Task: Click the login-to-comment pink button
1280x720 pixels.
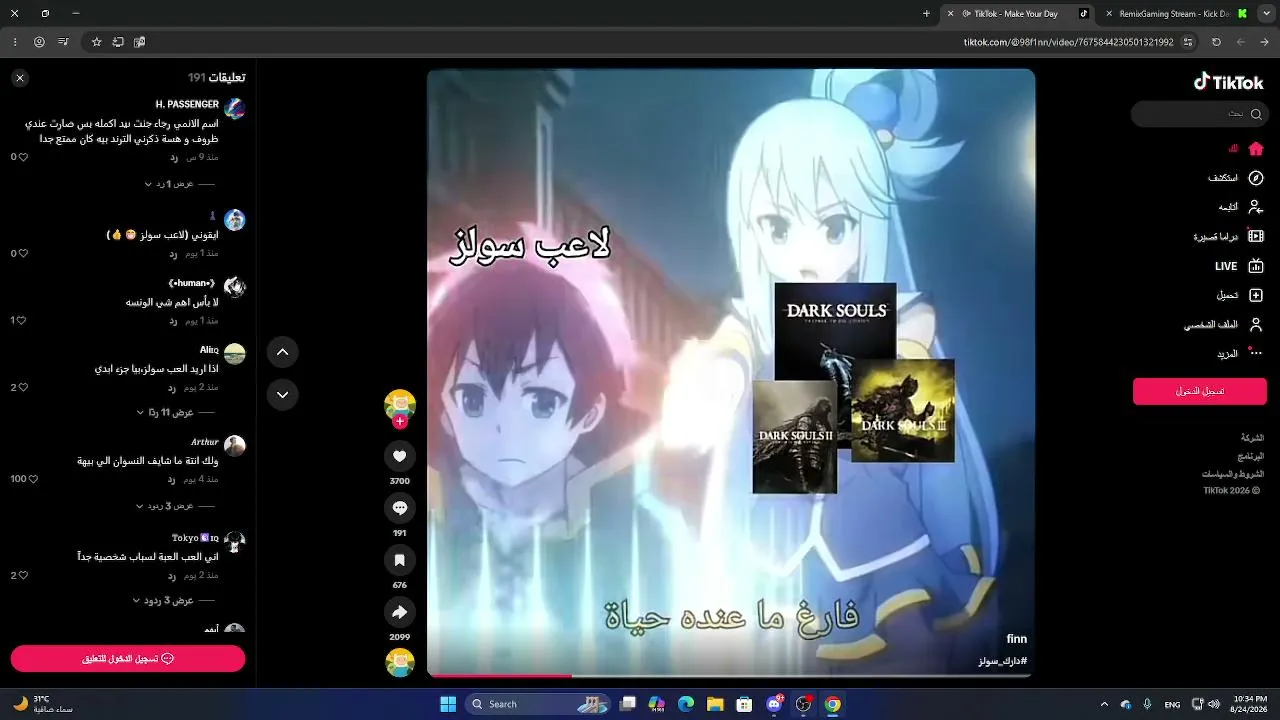Action: (x=128, y=659)
